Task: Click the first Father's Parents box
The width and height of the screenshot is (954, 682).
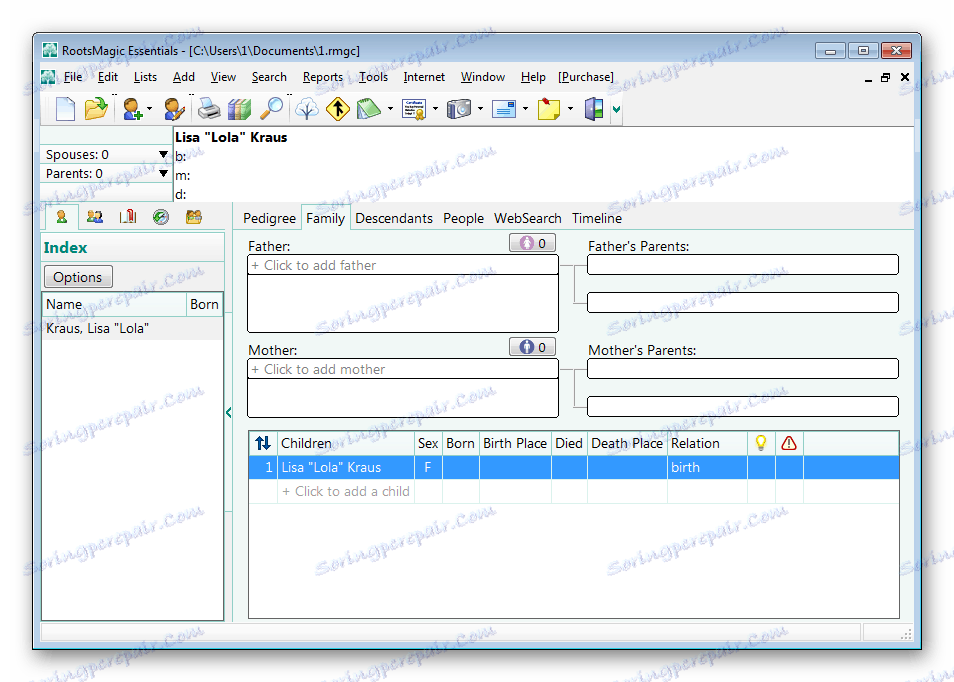Action: click(743, 265)
